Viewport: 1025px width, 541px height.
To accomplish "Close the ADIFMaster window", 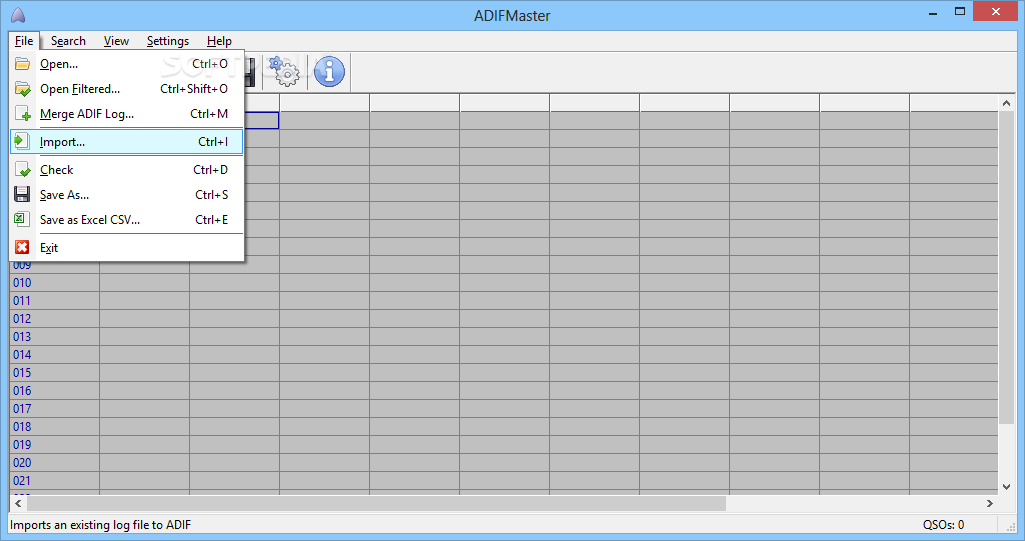I will (996, 11).
